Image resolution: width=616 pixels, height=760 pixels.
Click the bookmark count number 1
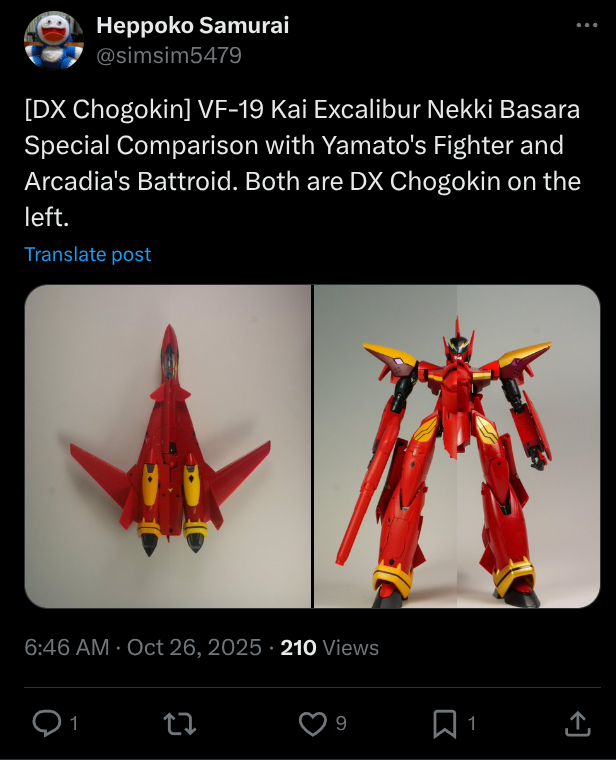[472, 724]
